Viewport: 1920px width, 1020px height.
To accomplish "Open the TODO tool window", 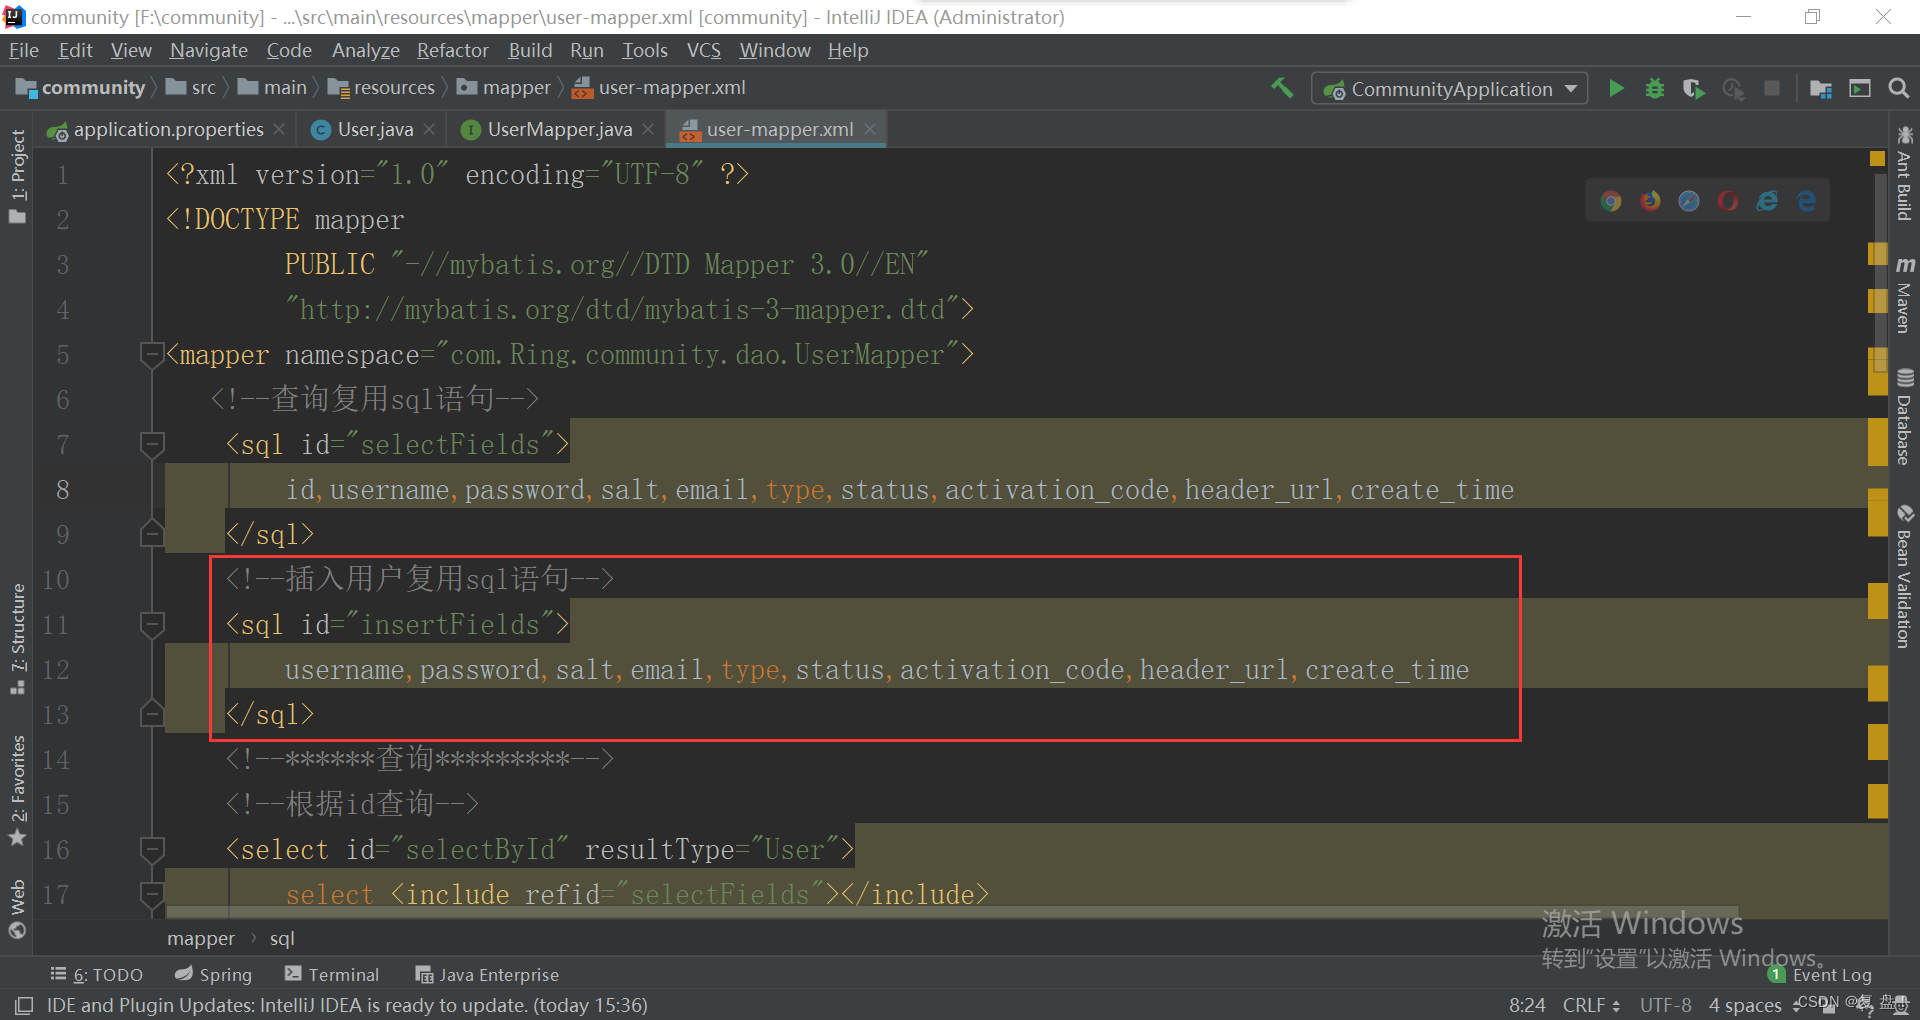I will [x=97, y=975].
